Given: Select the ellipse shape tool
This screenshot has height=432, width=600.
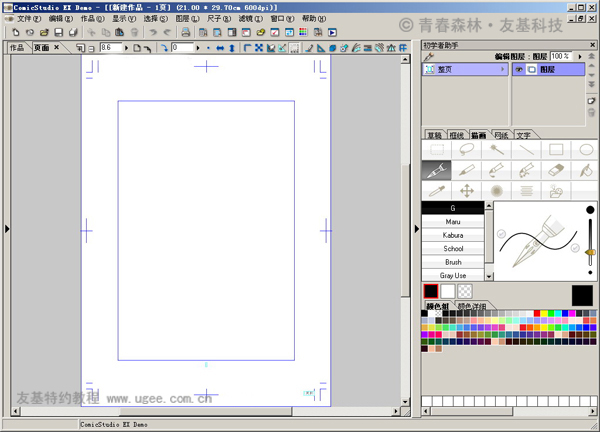Looking at the screenshot, I should tap(586, 150).
